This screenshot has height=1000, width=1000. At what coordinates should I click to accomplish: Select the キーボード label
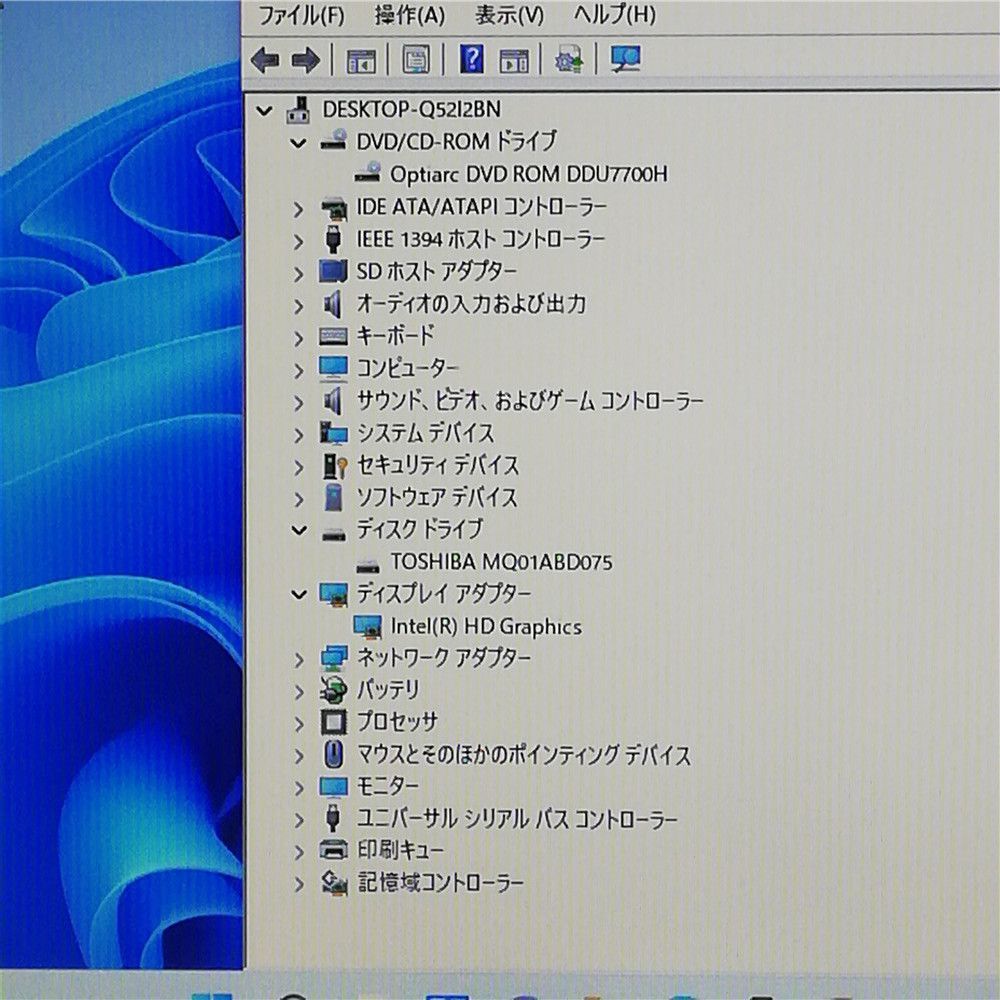pyautogui.click(x=395, y=335)
